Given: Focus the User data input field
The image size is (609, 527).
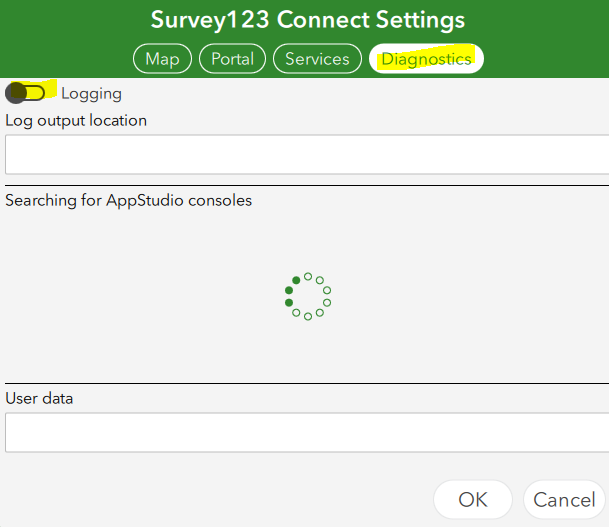Looking at the screenshot, I should (304, 433).
